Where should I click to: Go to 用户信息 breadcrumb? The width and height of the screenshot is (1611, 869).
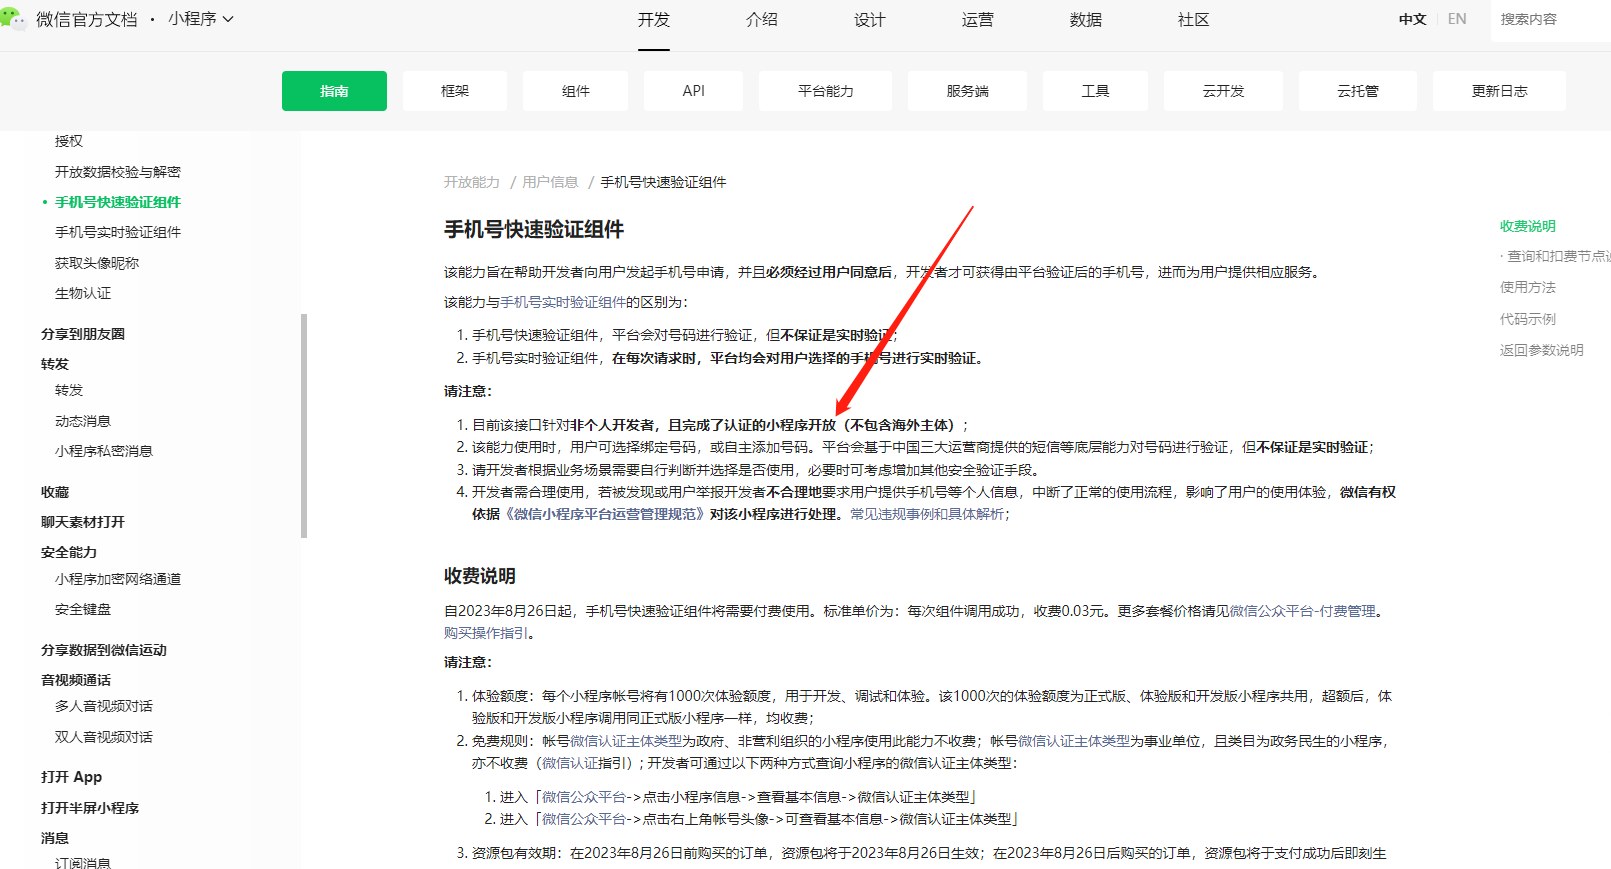coord(550,182)
